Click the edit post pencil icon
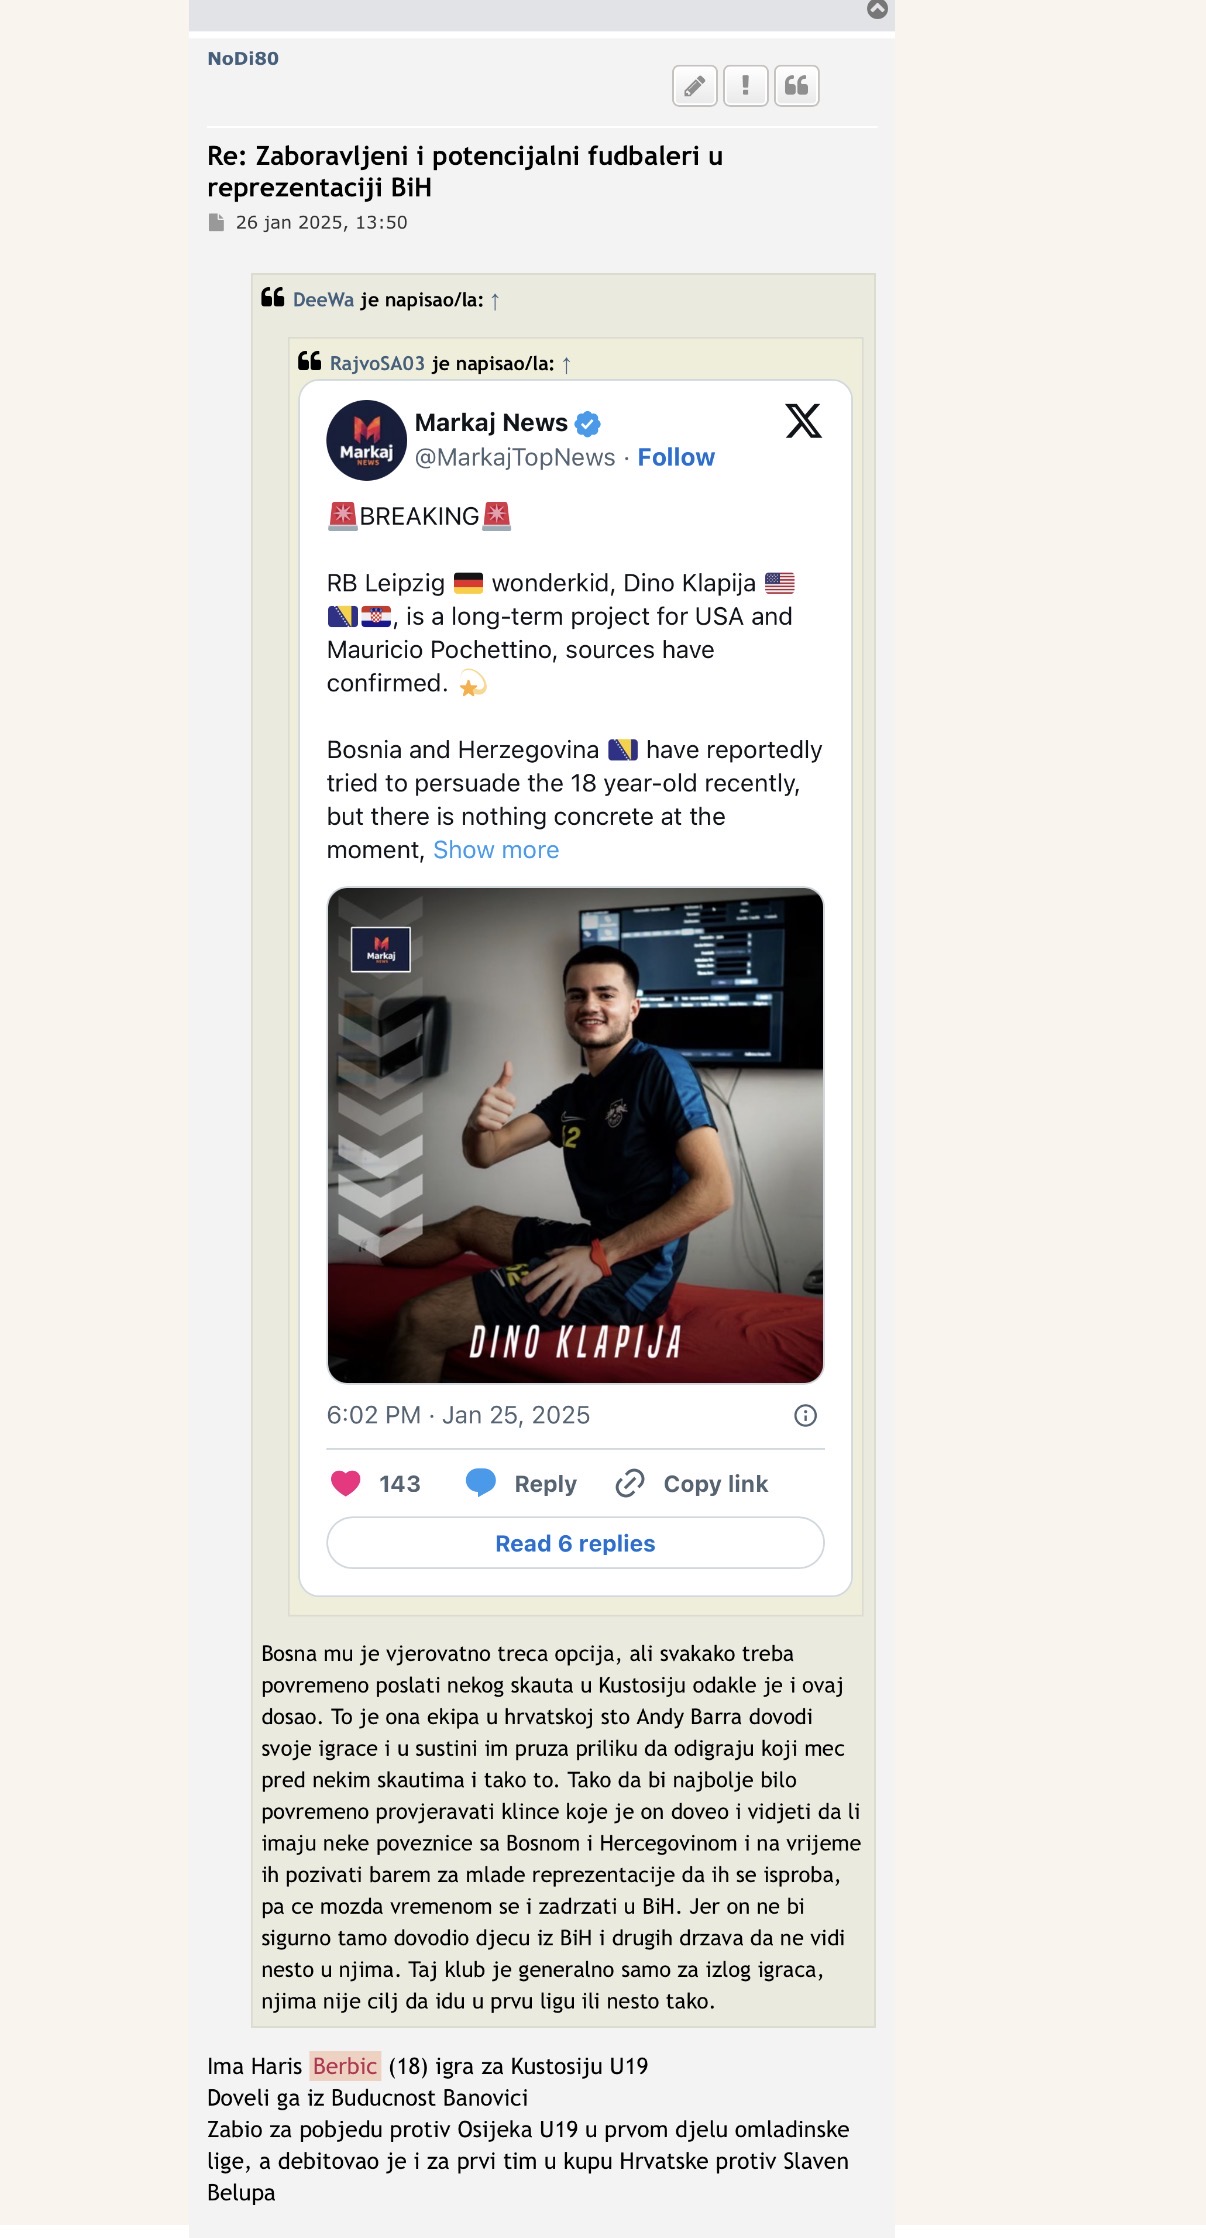This screenshot has height=2238, width=1206. 695,86
